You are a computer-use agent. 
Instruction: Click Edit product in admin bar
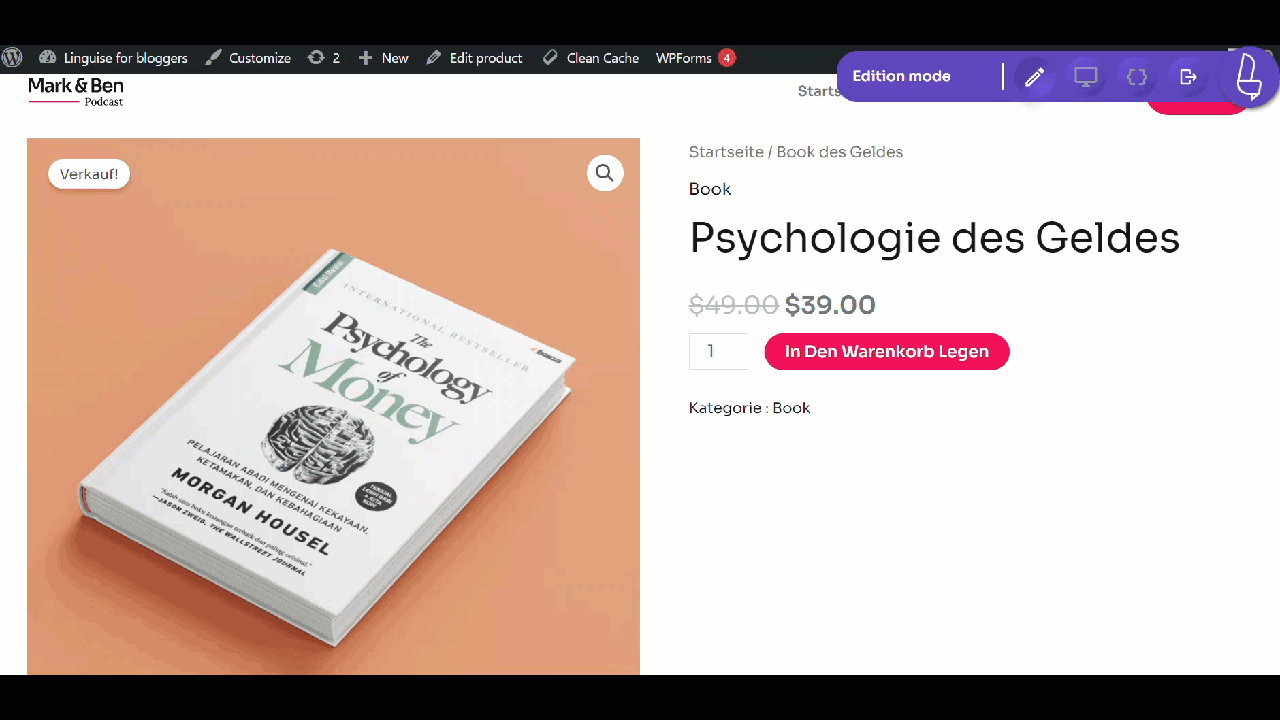click(x=474, y=58)
